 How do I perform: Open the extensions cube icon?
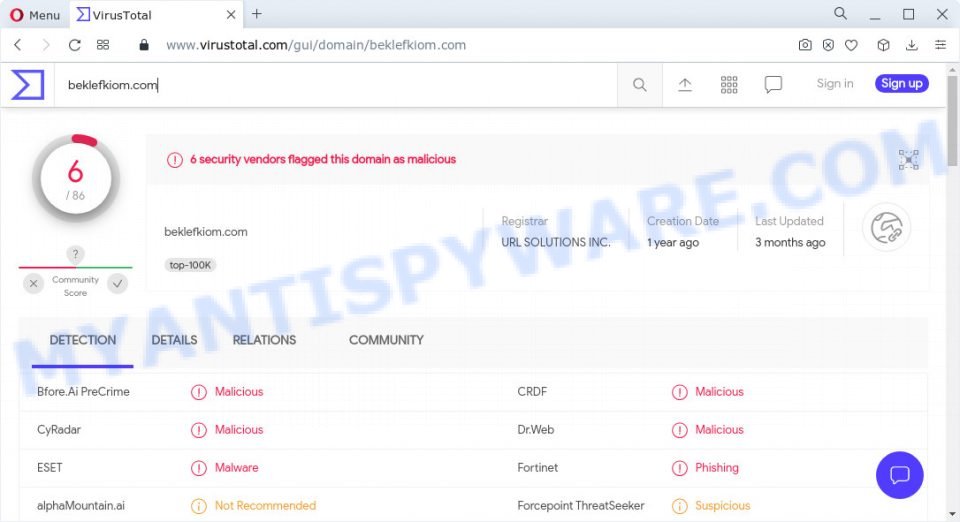(x=883, y=45)
